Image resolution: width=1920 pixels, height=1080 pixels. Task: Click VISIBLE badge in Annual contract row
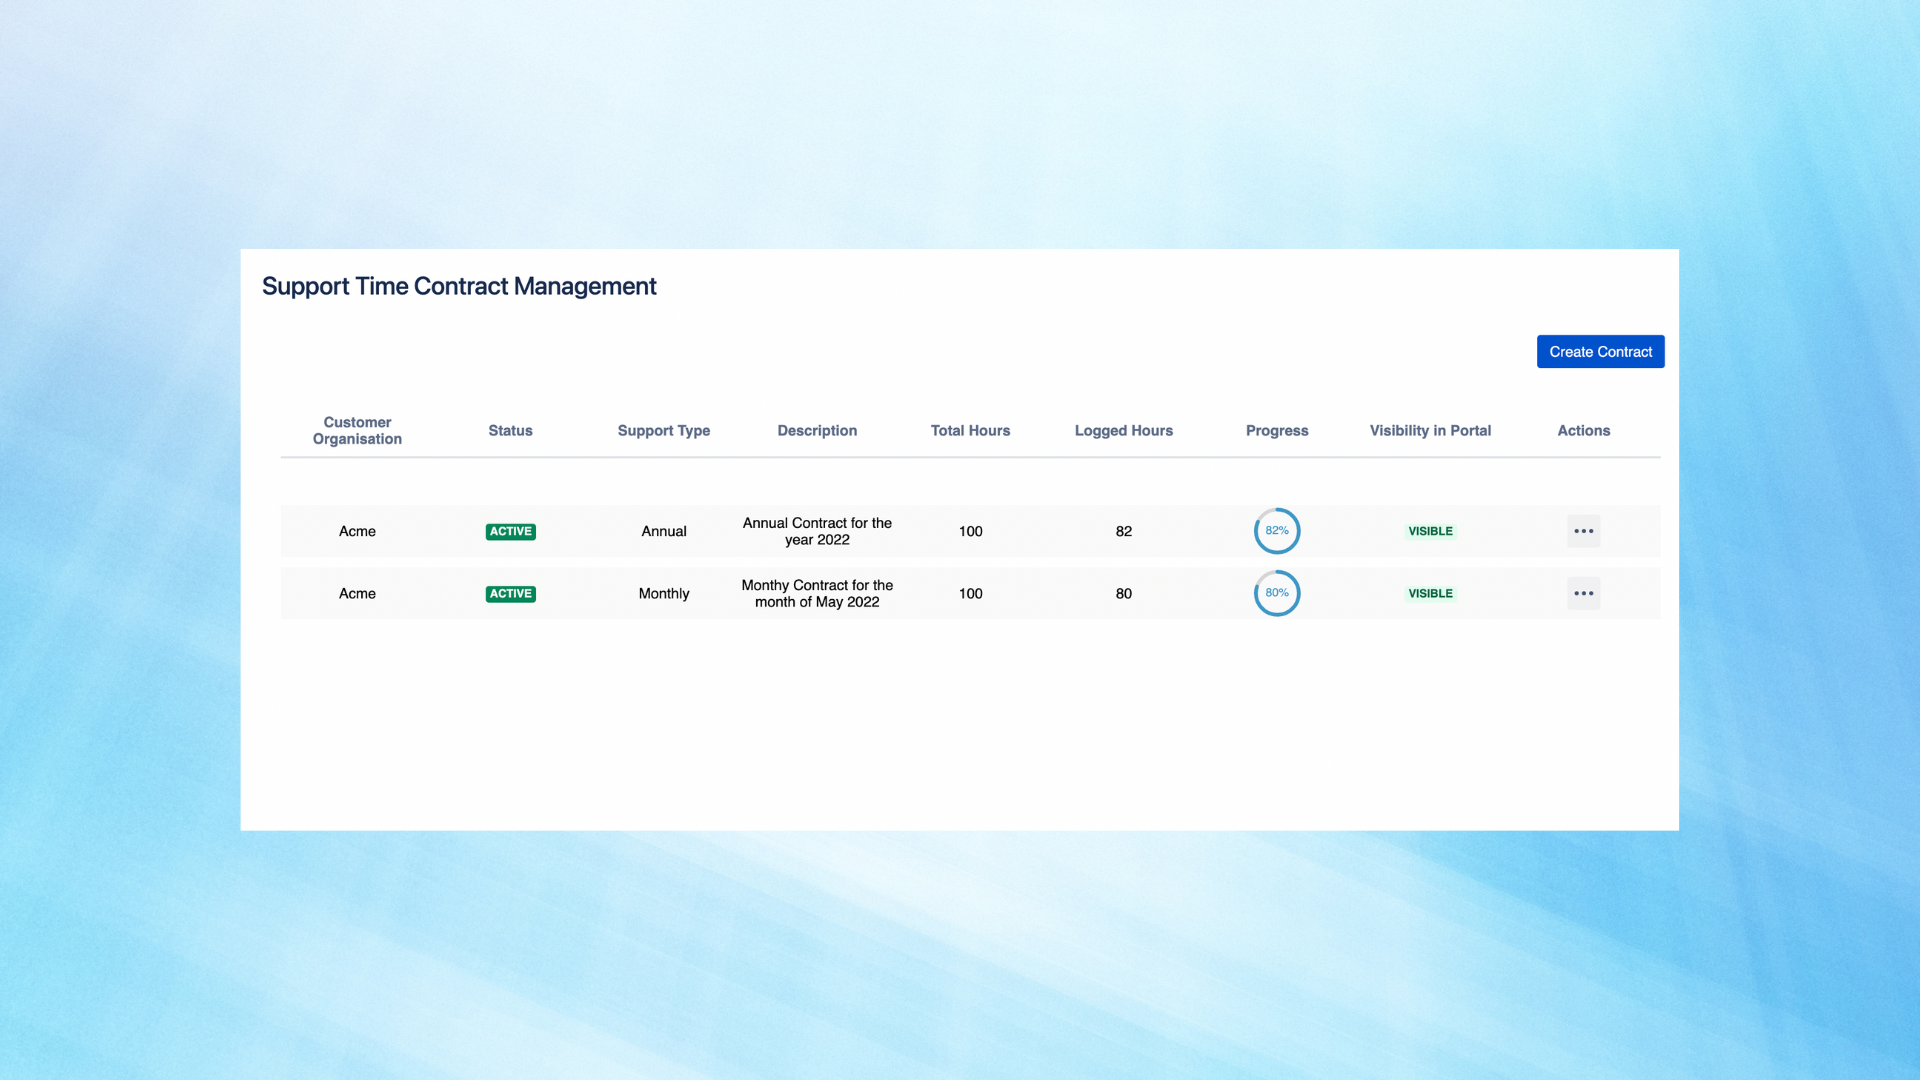(x=1430, y=531)
